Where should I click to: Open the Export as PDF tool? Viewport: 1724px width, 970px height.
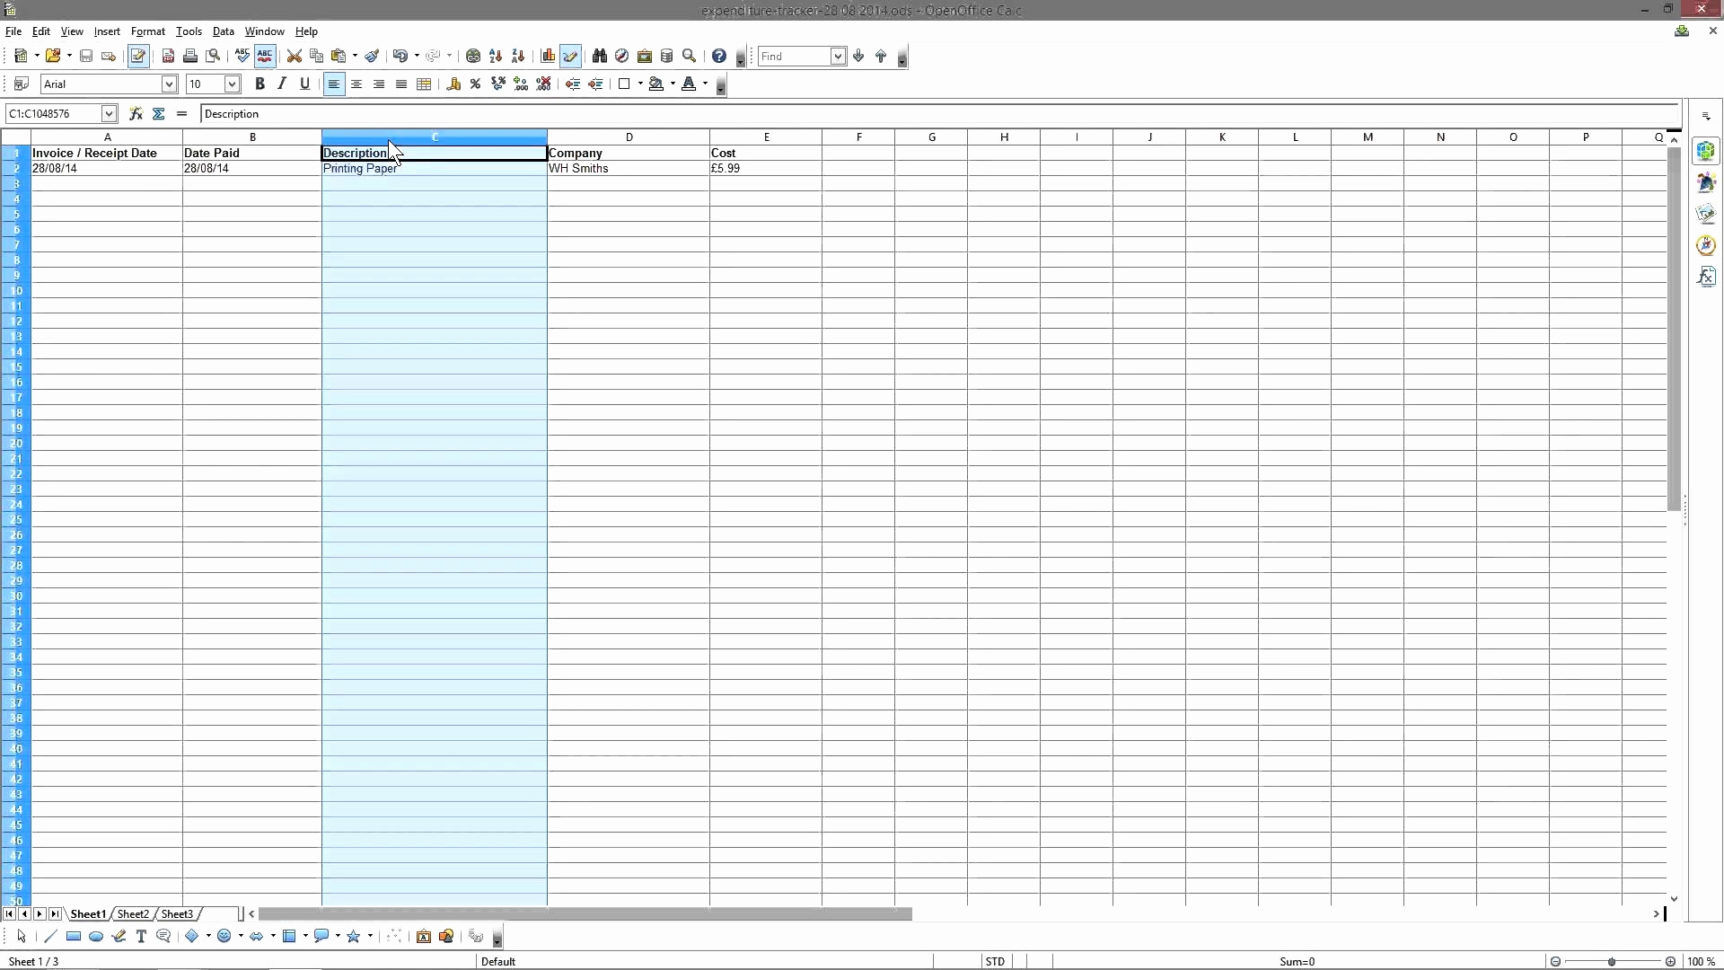click(168, 56)
